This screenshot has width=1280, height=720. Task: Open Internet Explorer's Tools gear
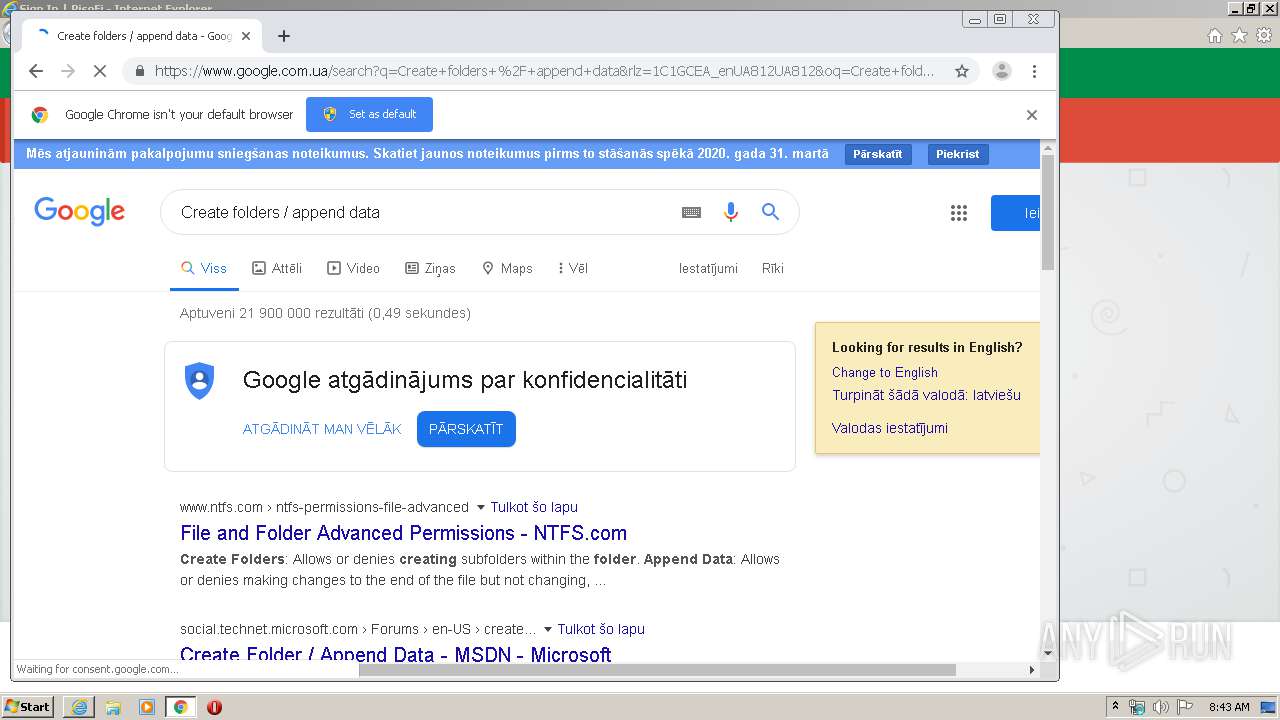click(x=1264, y=36)
